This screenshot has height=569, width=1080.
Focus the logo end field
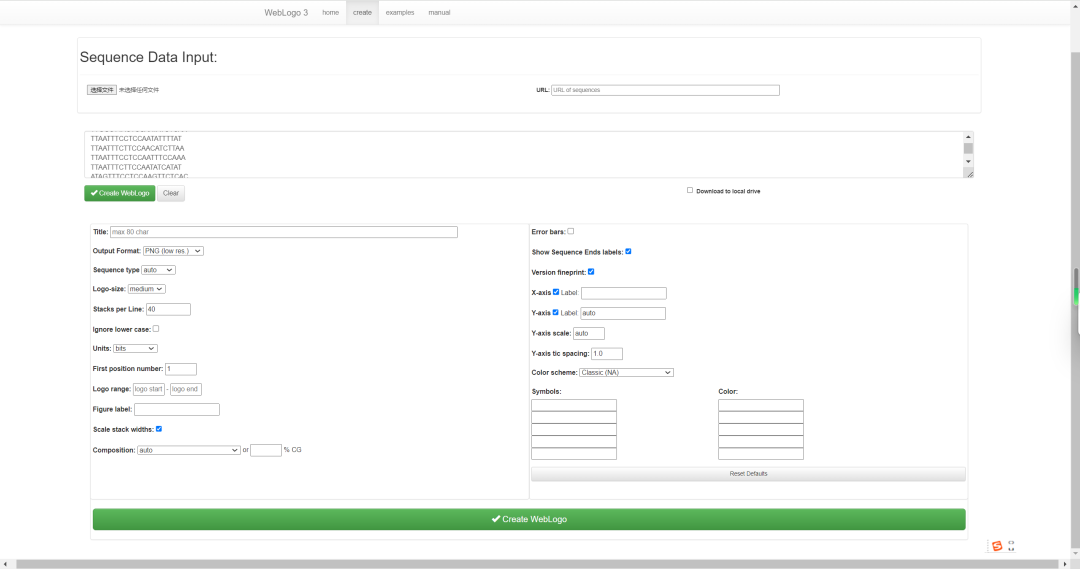[186, 389]
